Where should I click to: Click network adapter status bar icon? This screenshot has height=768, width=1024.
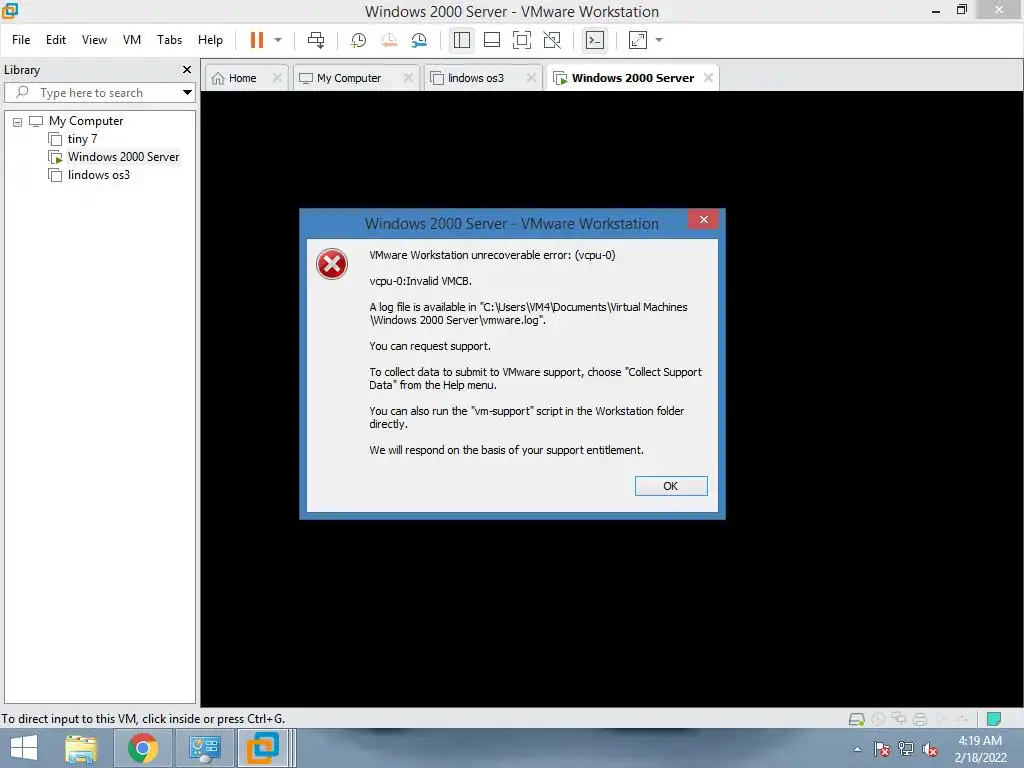pyautogui.click(x=899, y=719)
